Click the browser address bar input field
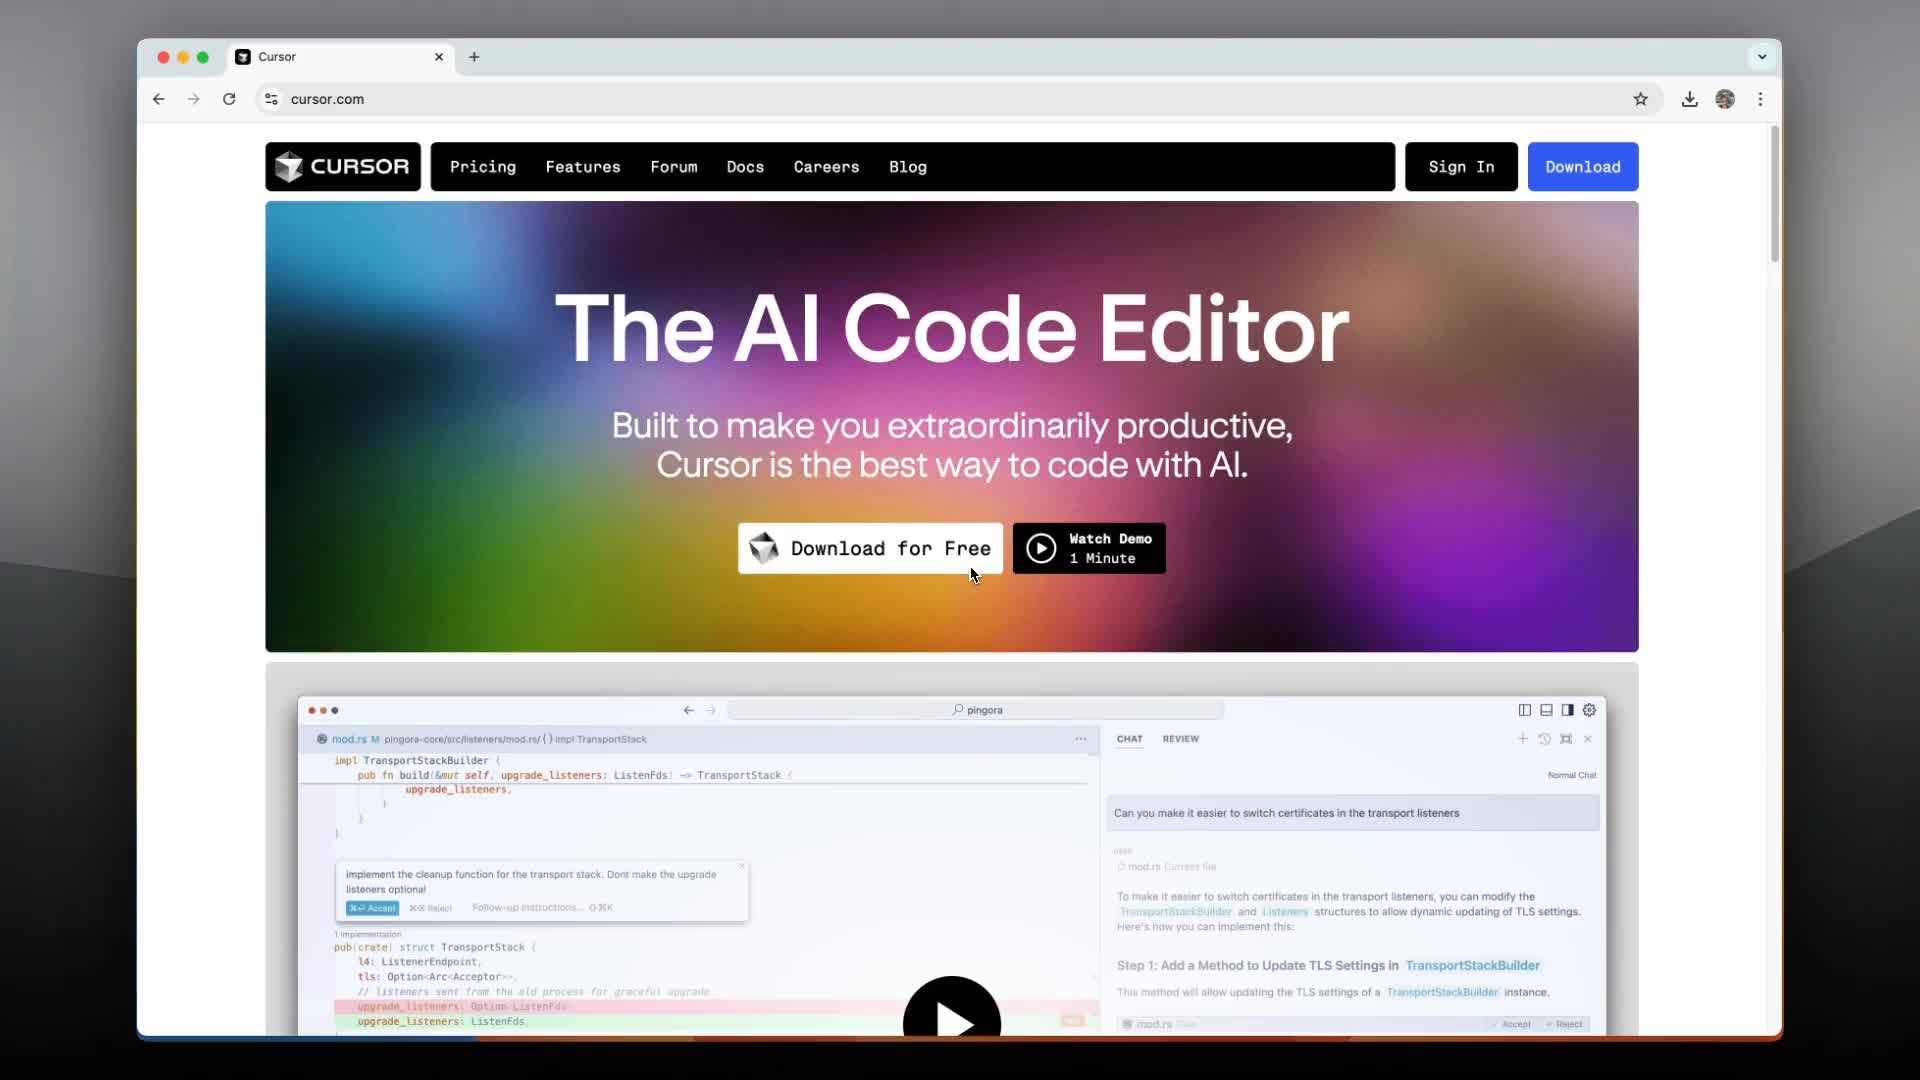The width and height of the screenshot is (1920, 1080). tap(960, 99)
